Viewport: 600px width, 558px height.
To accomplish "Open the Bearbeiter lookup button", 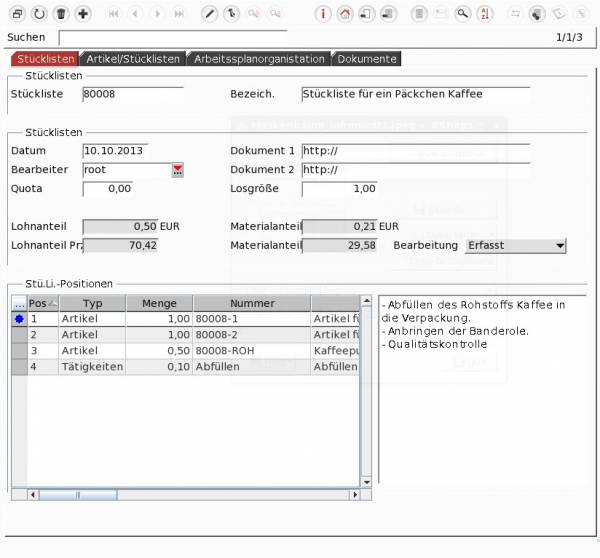I will [178, 170].
